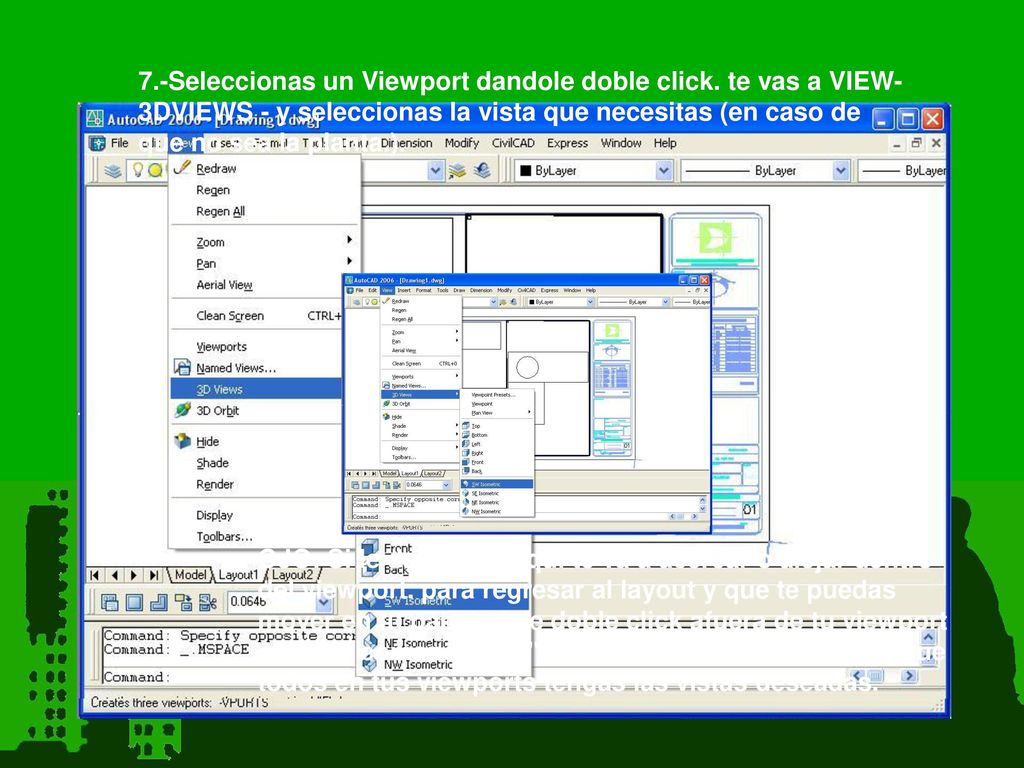
Task: Select highlighted 3D Views in large menu
Action: [256, 389]
